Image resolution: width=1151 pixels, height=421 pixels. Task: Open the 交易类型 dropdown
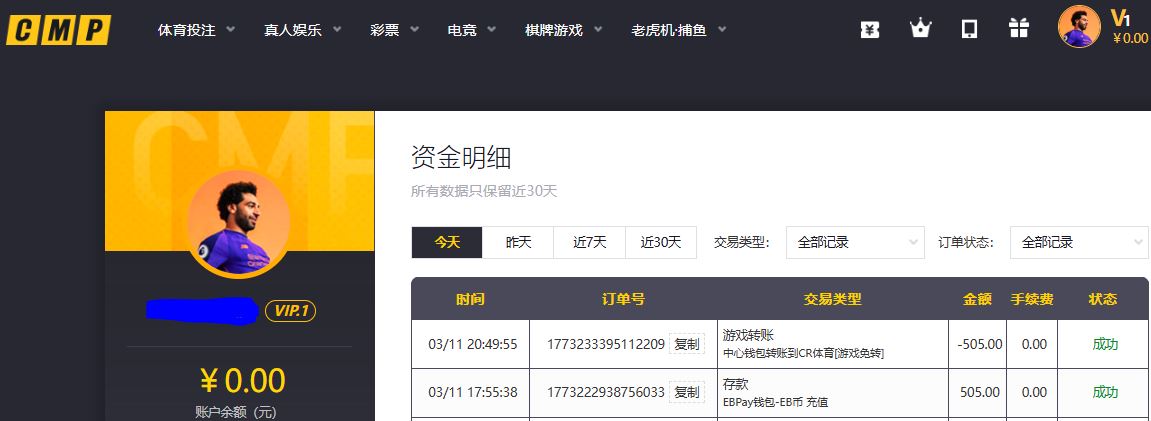tap(855, 242)
